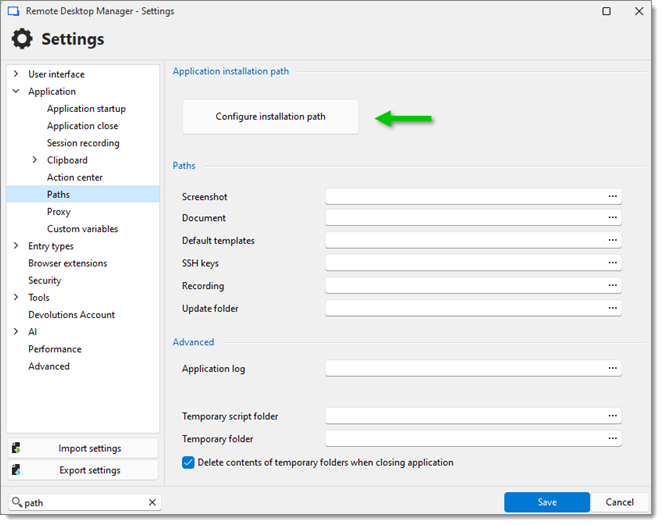
Task: Open Advanced settings in tree
Action: point(49,366)
